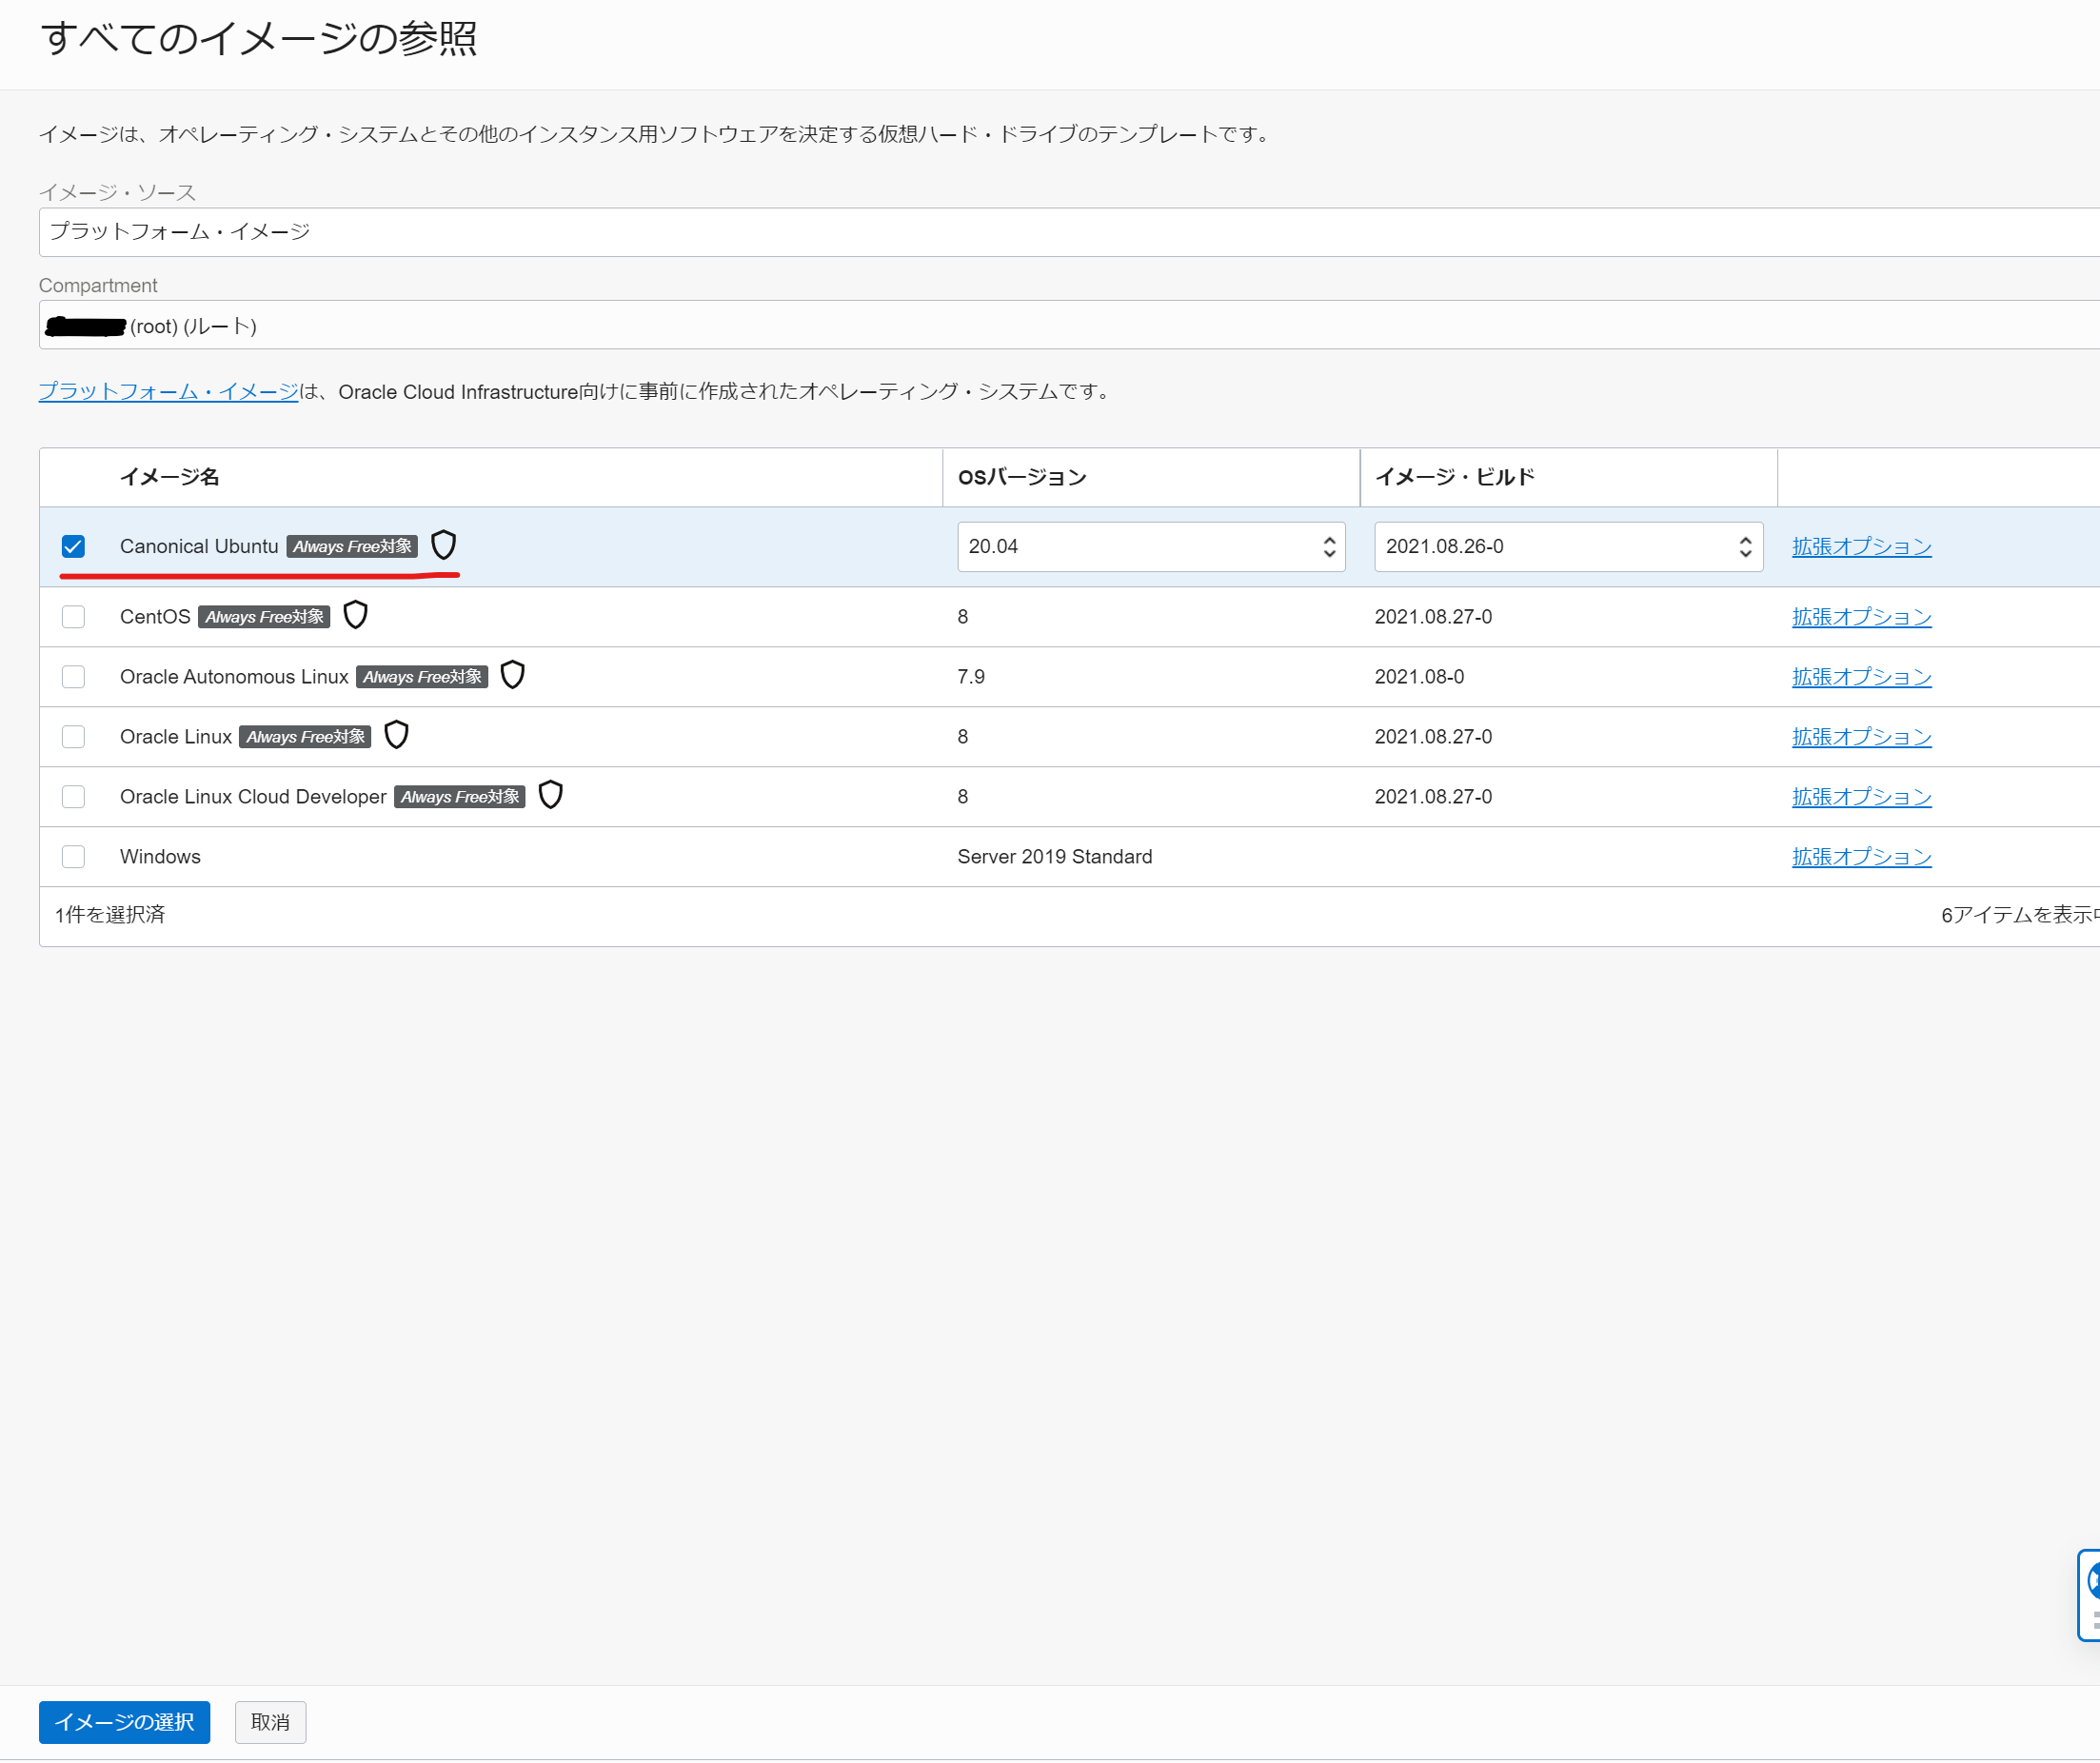Tick the Oracle Linux Cloud Developer checkbox
2100x1763 pixels.
tap(73, 797)
